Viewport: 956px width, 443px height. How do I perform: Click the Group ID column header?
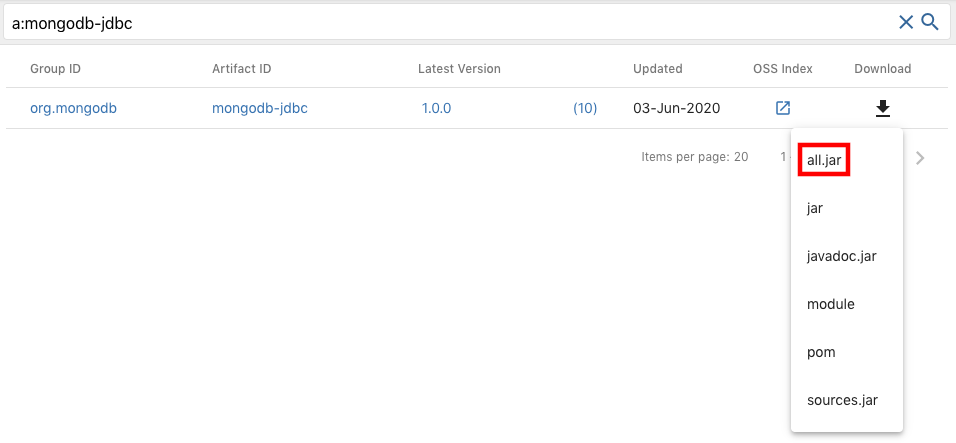(55, 69)
